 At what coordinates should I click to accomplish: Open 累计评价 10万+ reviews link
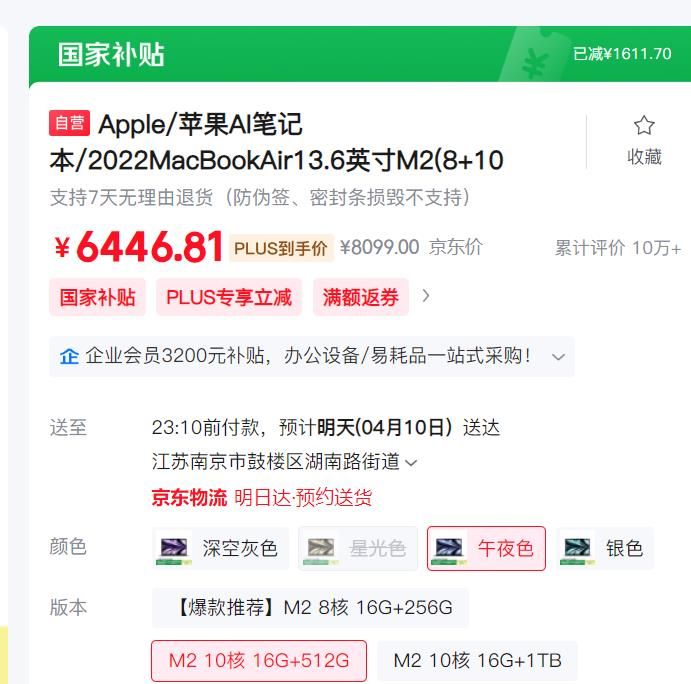coord(618,249)
